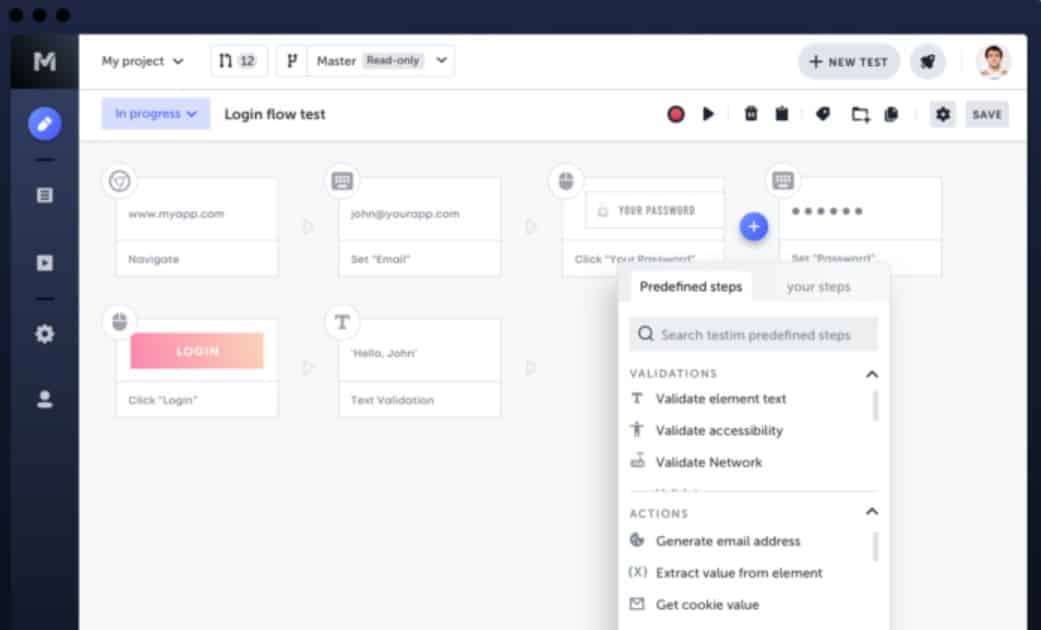Click the pull requests icon showing 12
1041x630 pixels.
point(238,61)
